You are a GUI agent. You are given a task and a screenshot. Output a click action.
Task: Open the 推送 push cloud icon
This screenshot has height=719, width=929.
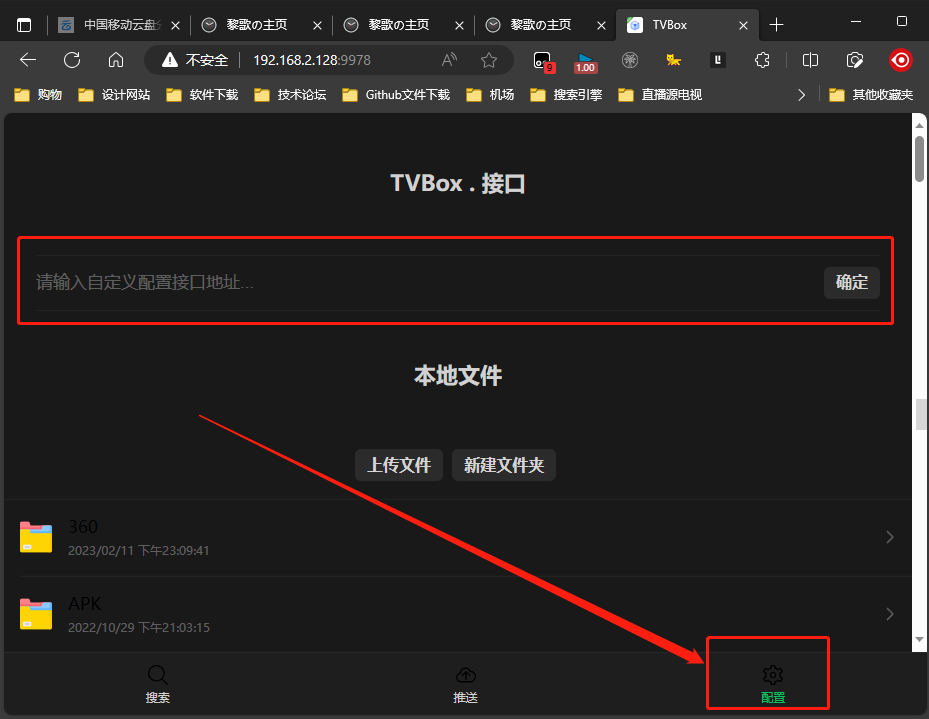point(466,675)
